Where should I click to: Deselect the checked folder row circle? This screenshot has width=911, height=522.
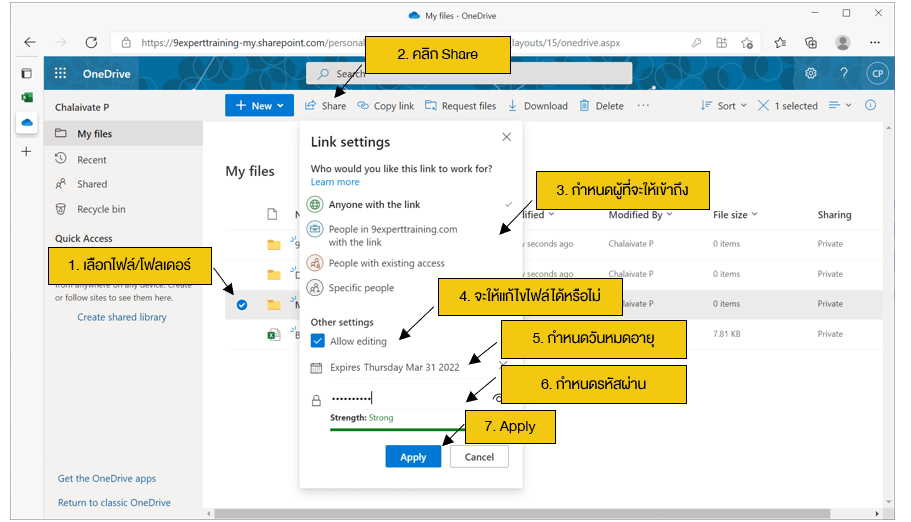[x=241, y=304]
